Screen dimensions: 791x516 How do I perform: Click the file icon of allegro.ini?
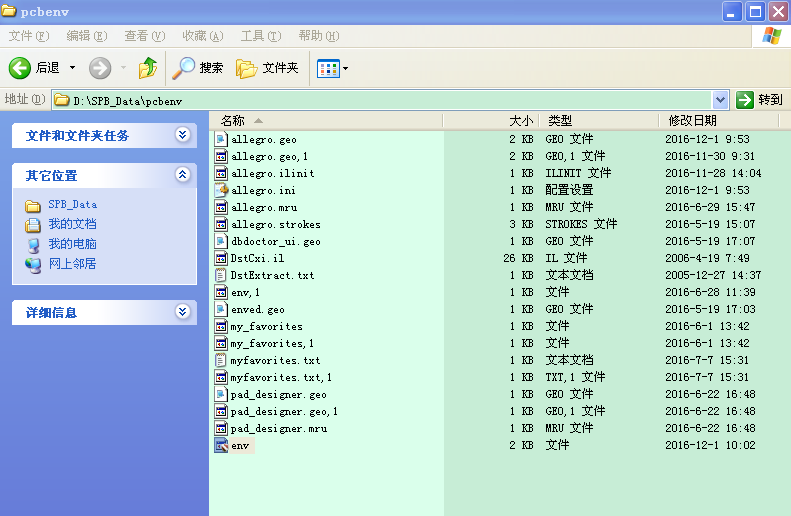tap(221, 190)
